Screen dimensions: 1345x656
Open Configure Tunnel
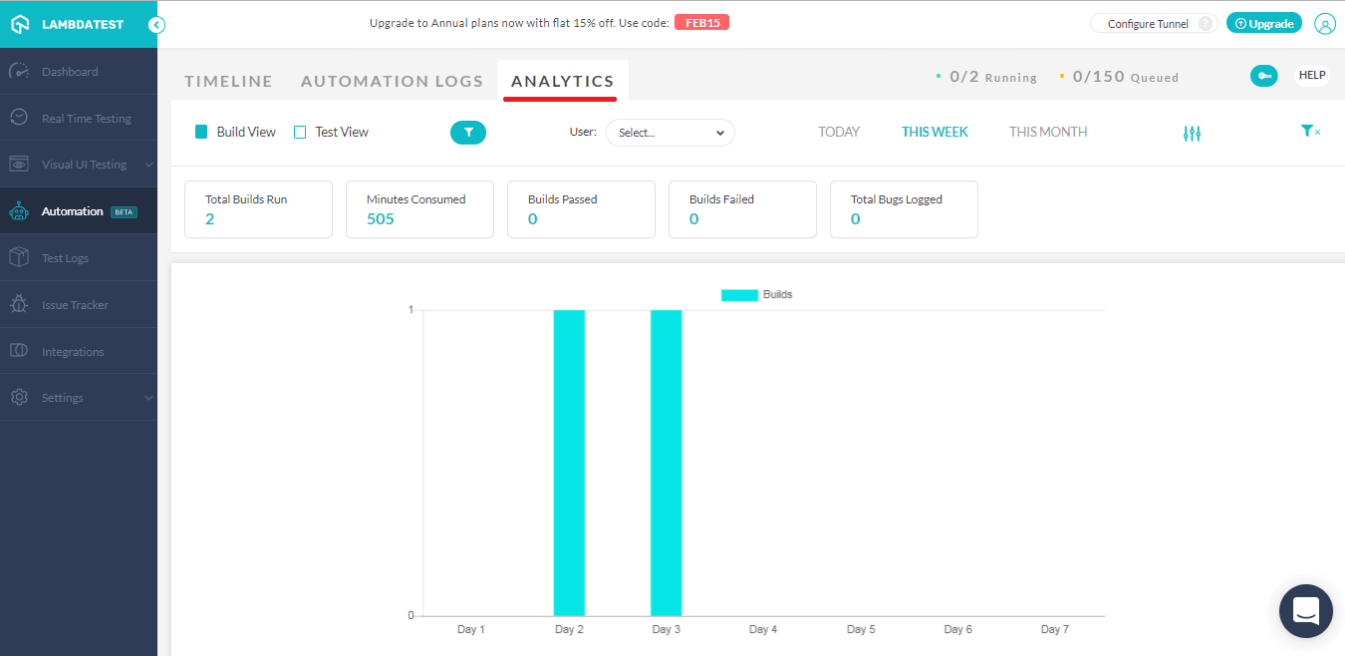(x=1145, y=21)
